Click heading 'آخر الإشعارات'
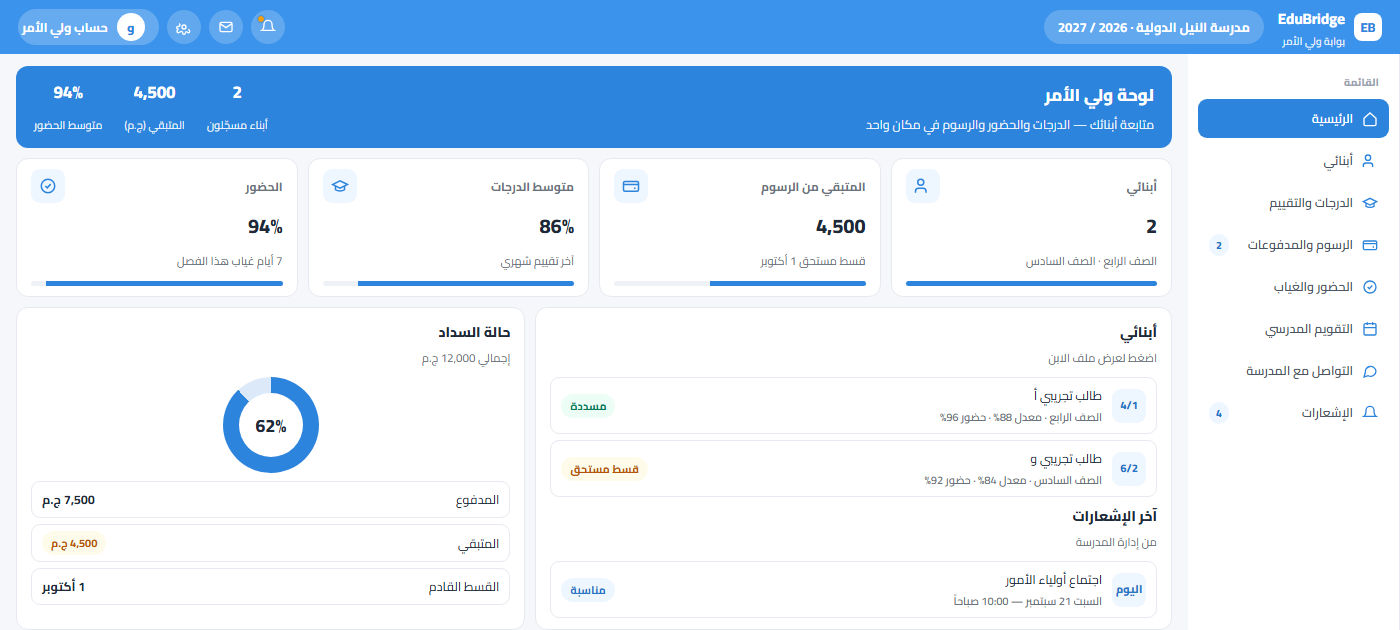 click(1115, 516)
